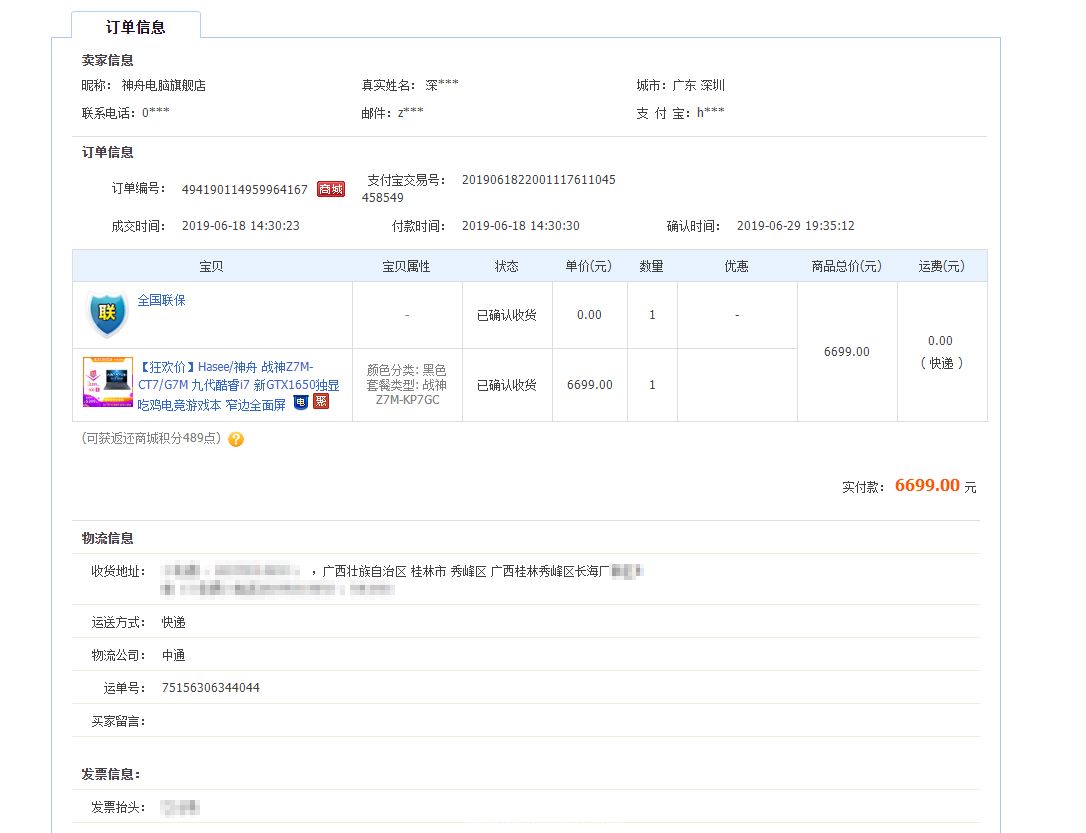Click the blue 电 badge icon
The height and width of the screenshot is (833, 1086).
[x=301, y=402]
